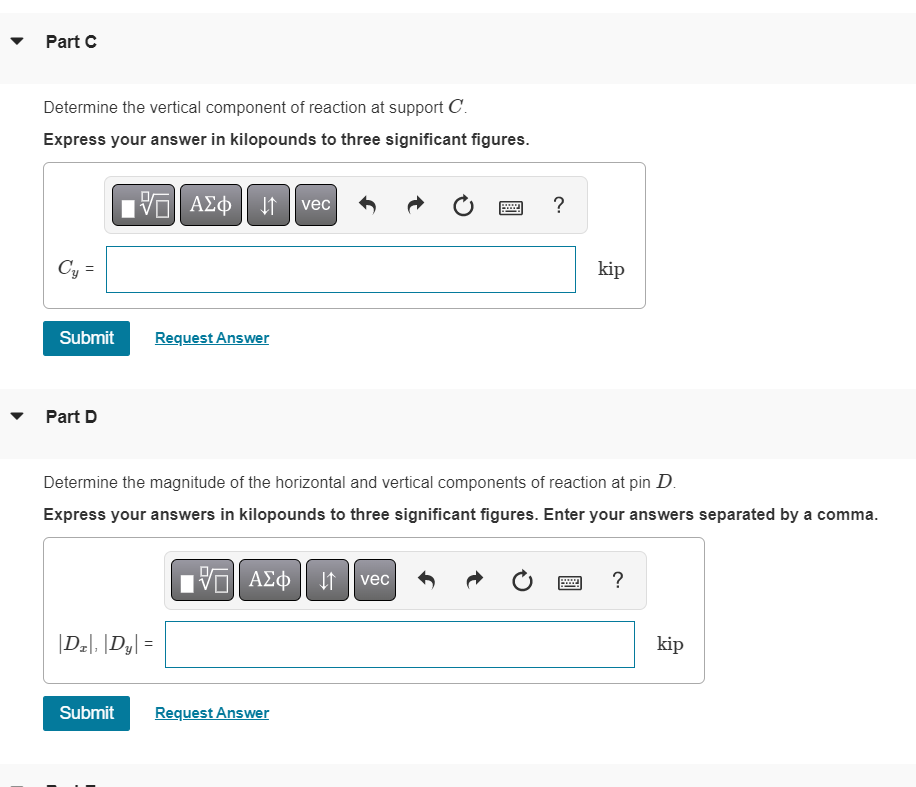916x787 pixels.
Task: Request Answer for Part D
Action: point(212,713)
